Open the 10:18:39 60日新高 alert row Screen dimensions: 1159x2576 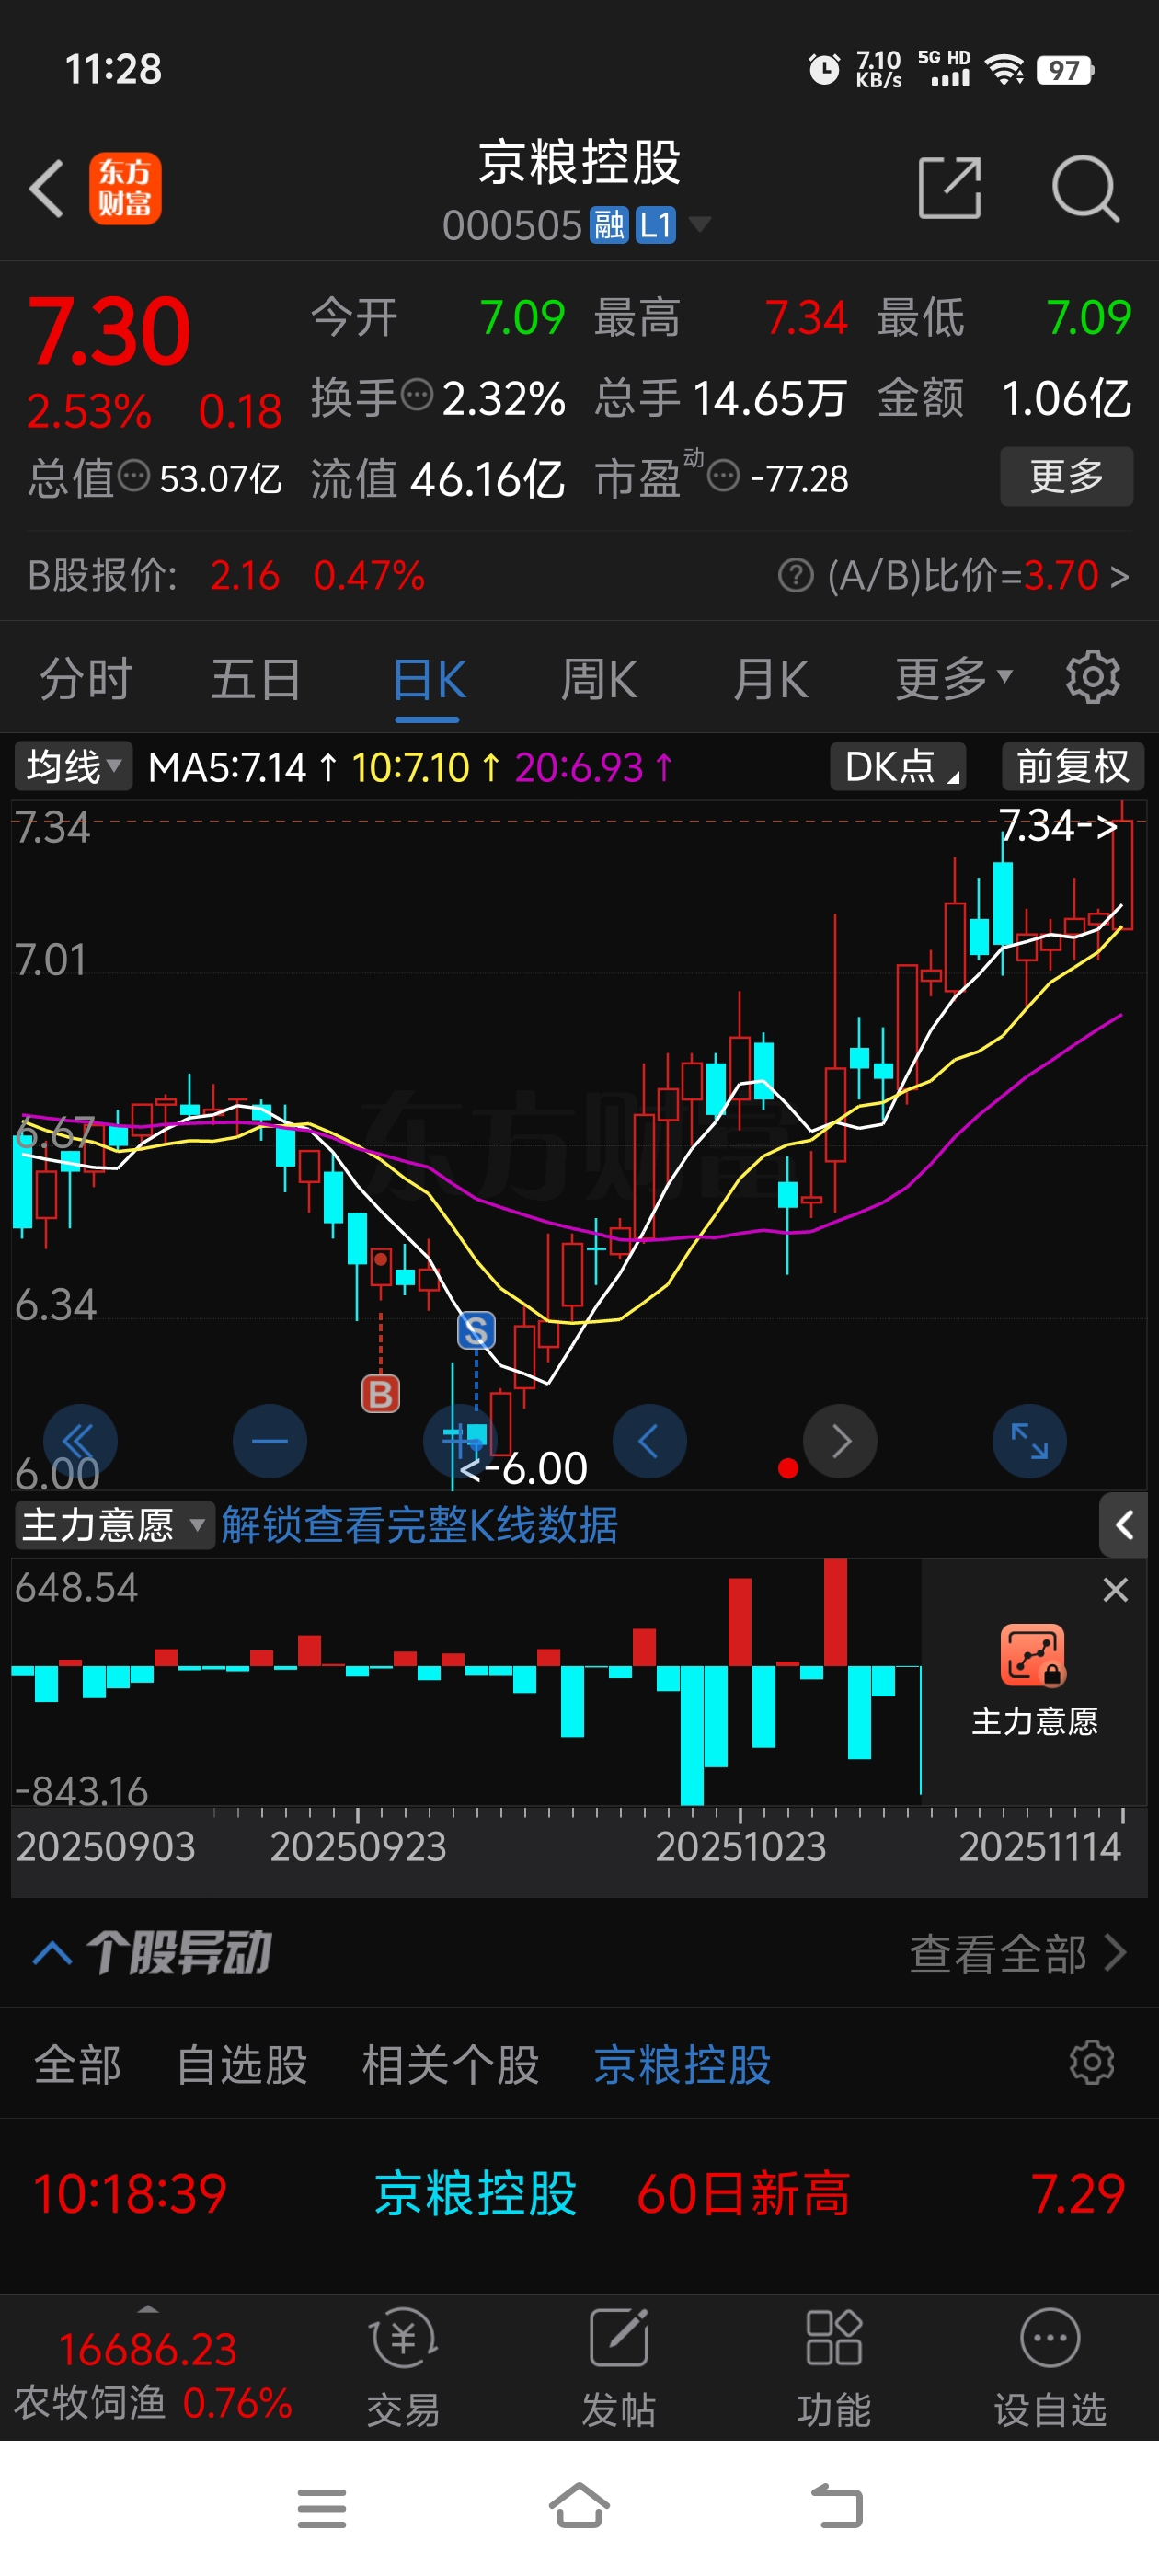579,2194
